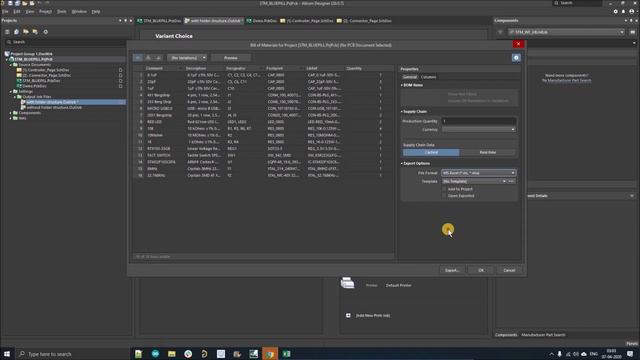Click the Production Quantity input field
640x360 pixels.
click(478, 121)
